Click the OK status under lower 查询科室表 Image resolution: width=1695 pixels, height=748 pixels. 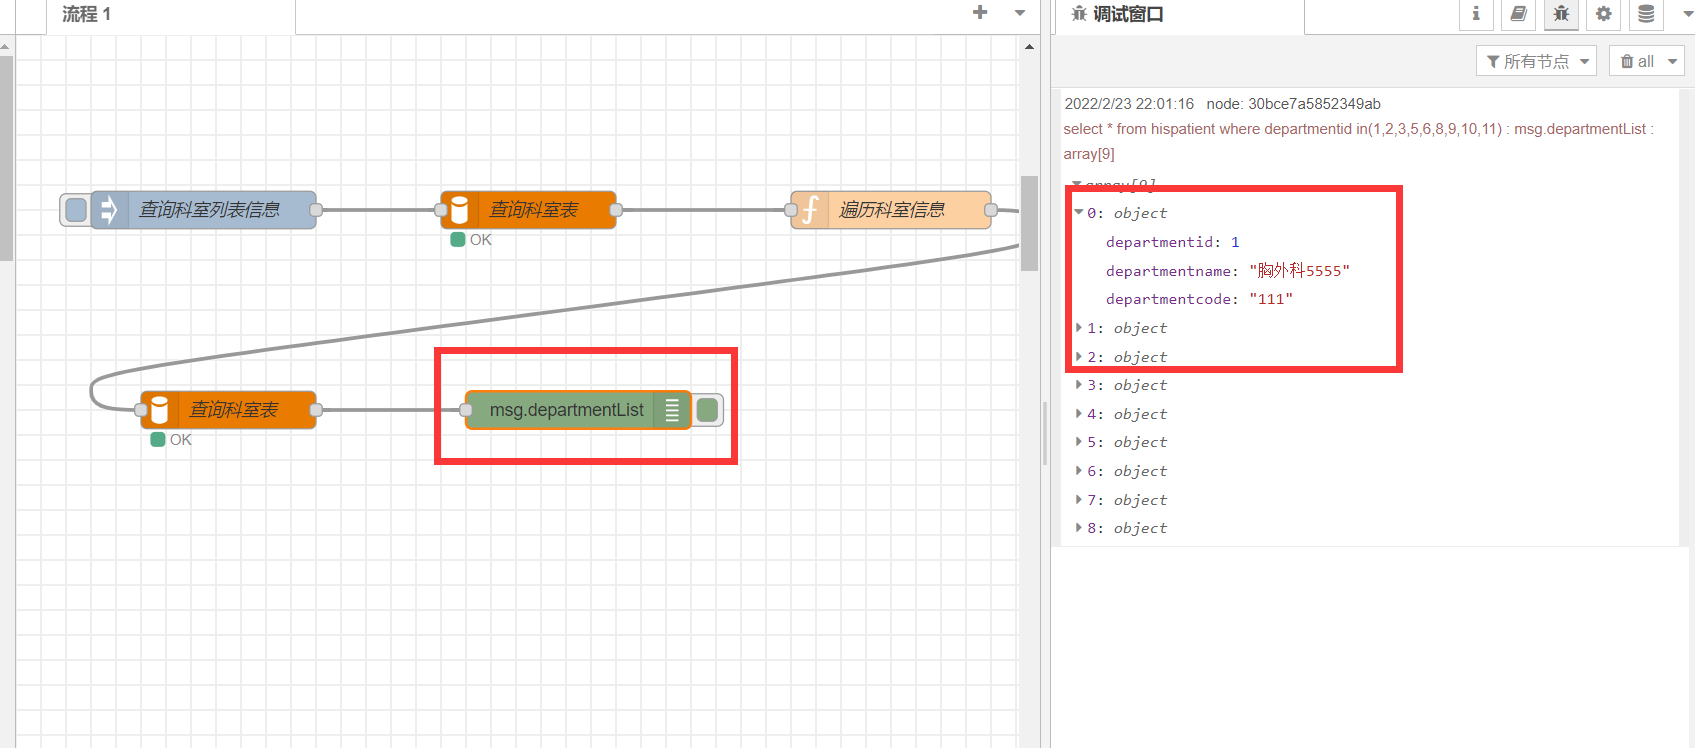(171, 440)
